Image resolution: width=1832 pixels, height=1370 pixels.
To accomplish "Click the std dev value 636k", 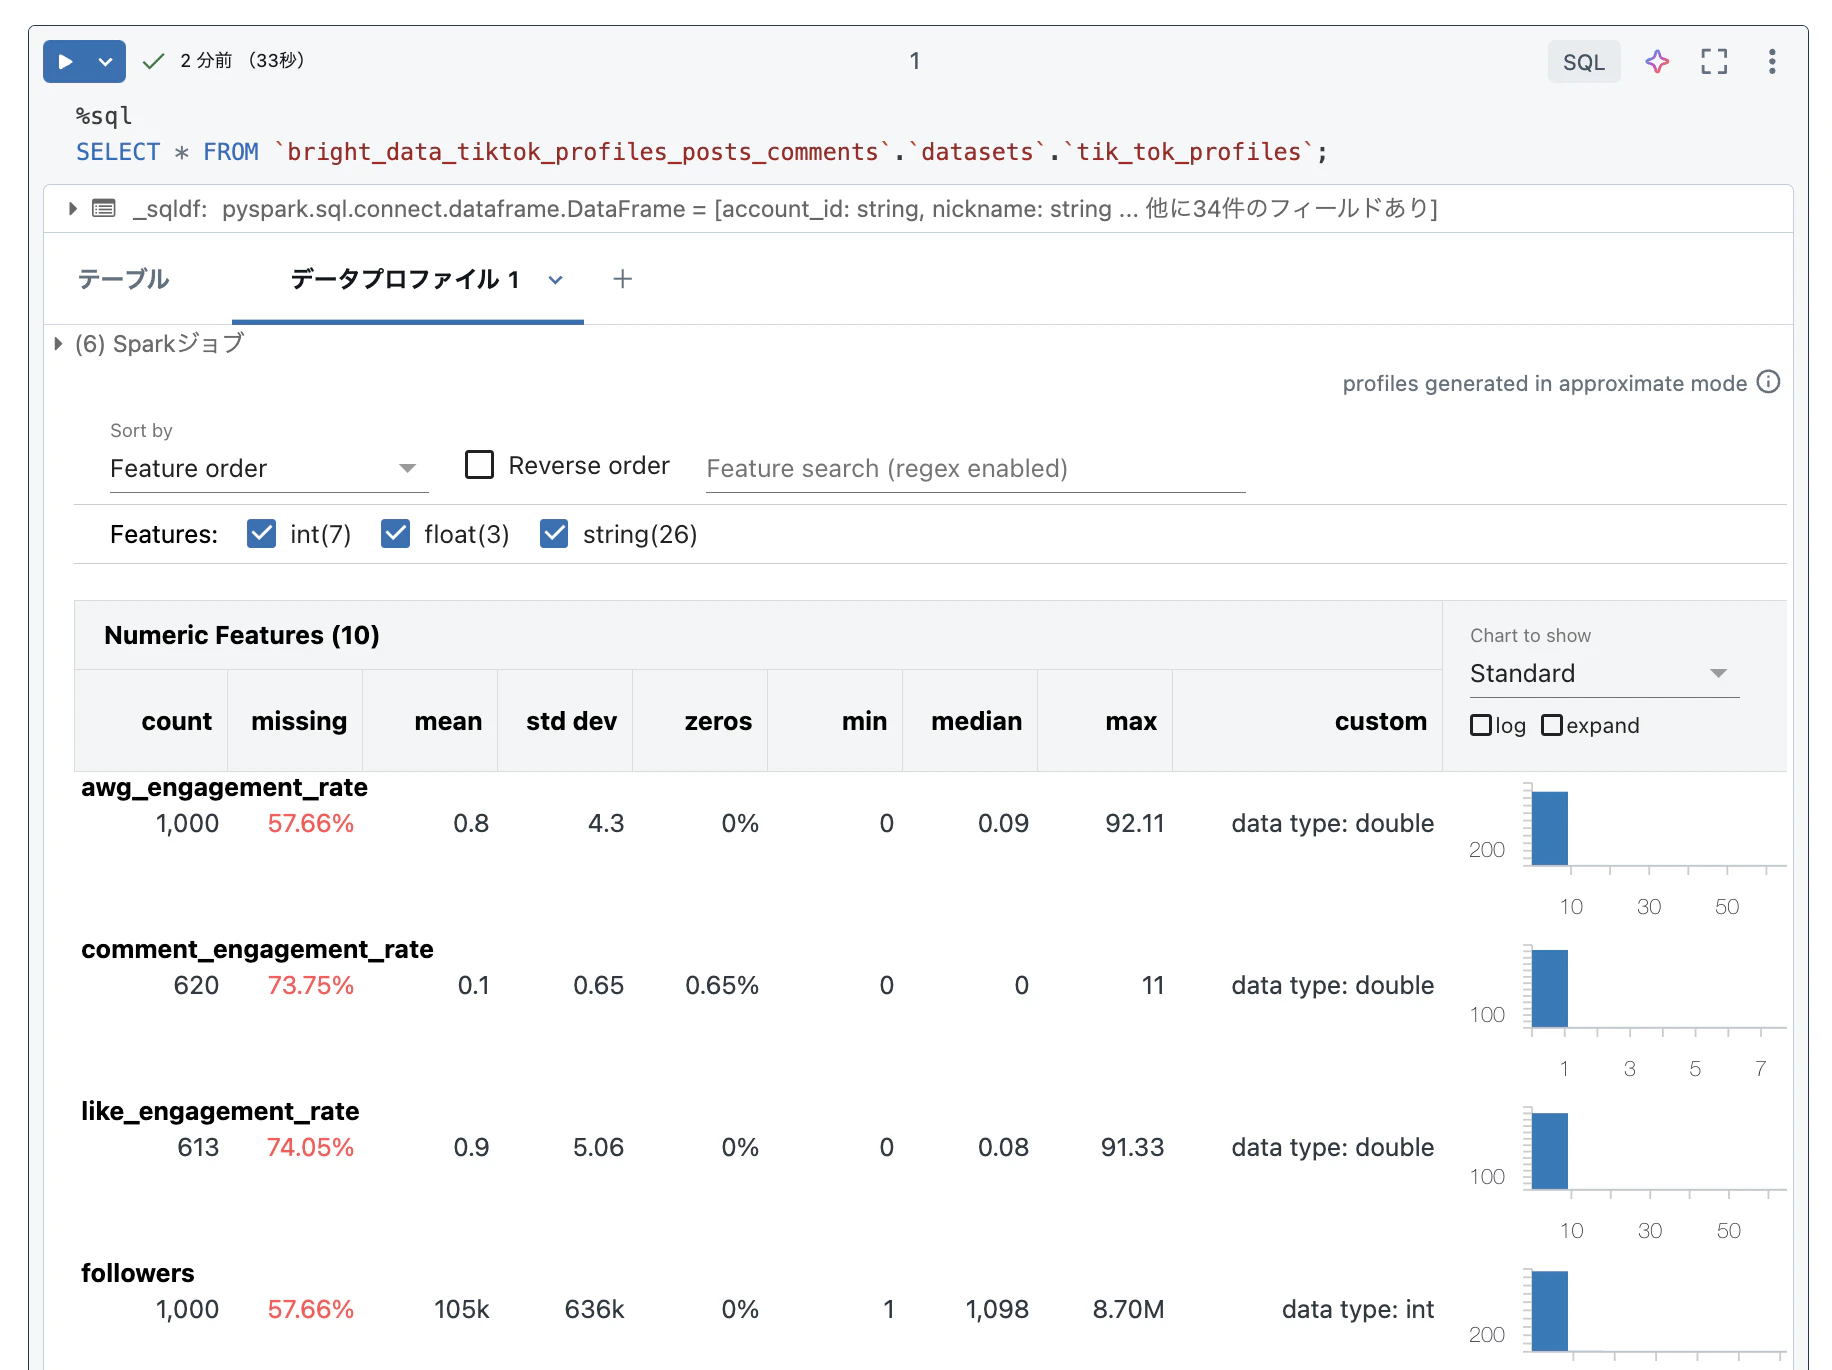I will pos(595,1310).
